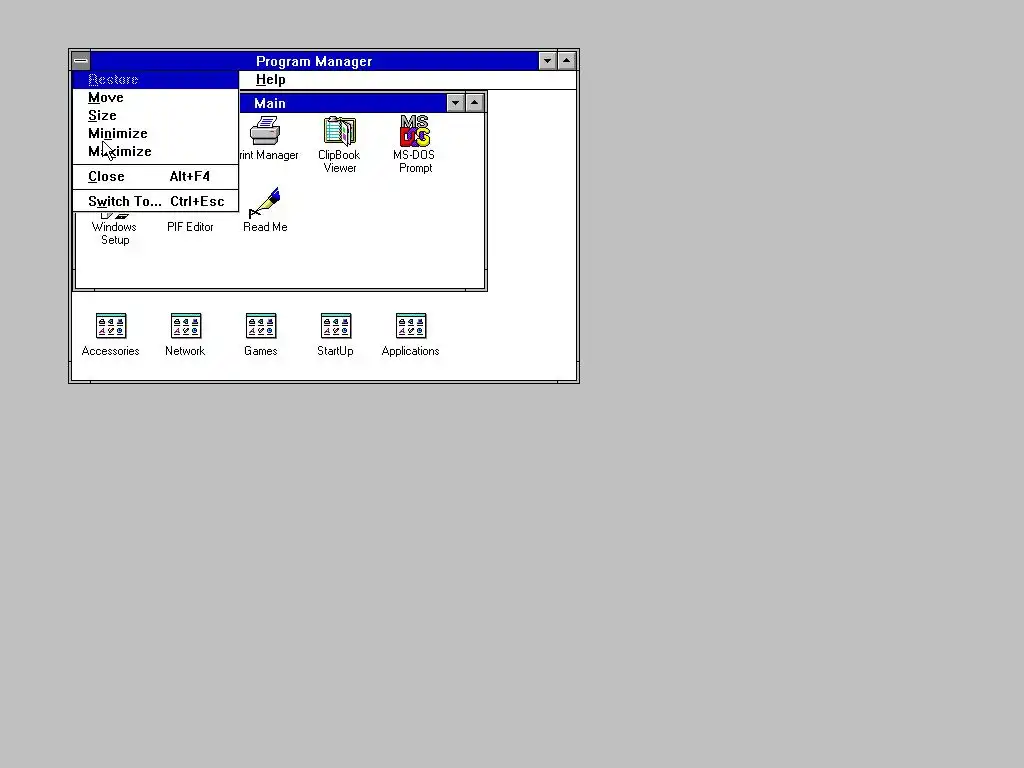This screenshot has width=1024, height=768.
Task: Choose Switch To... from control menu
Action: point(155,201)
